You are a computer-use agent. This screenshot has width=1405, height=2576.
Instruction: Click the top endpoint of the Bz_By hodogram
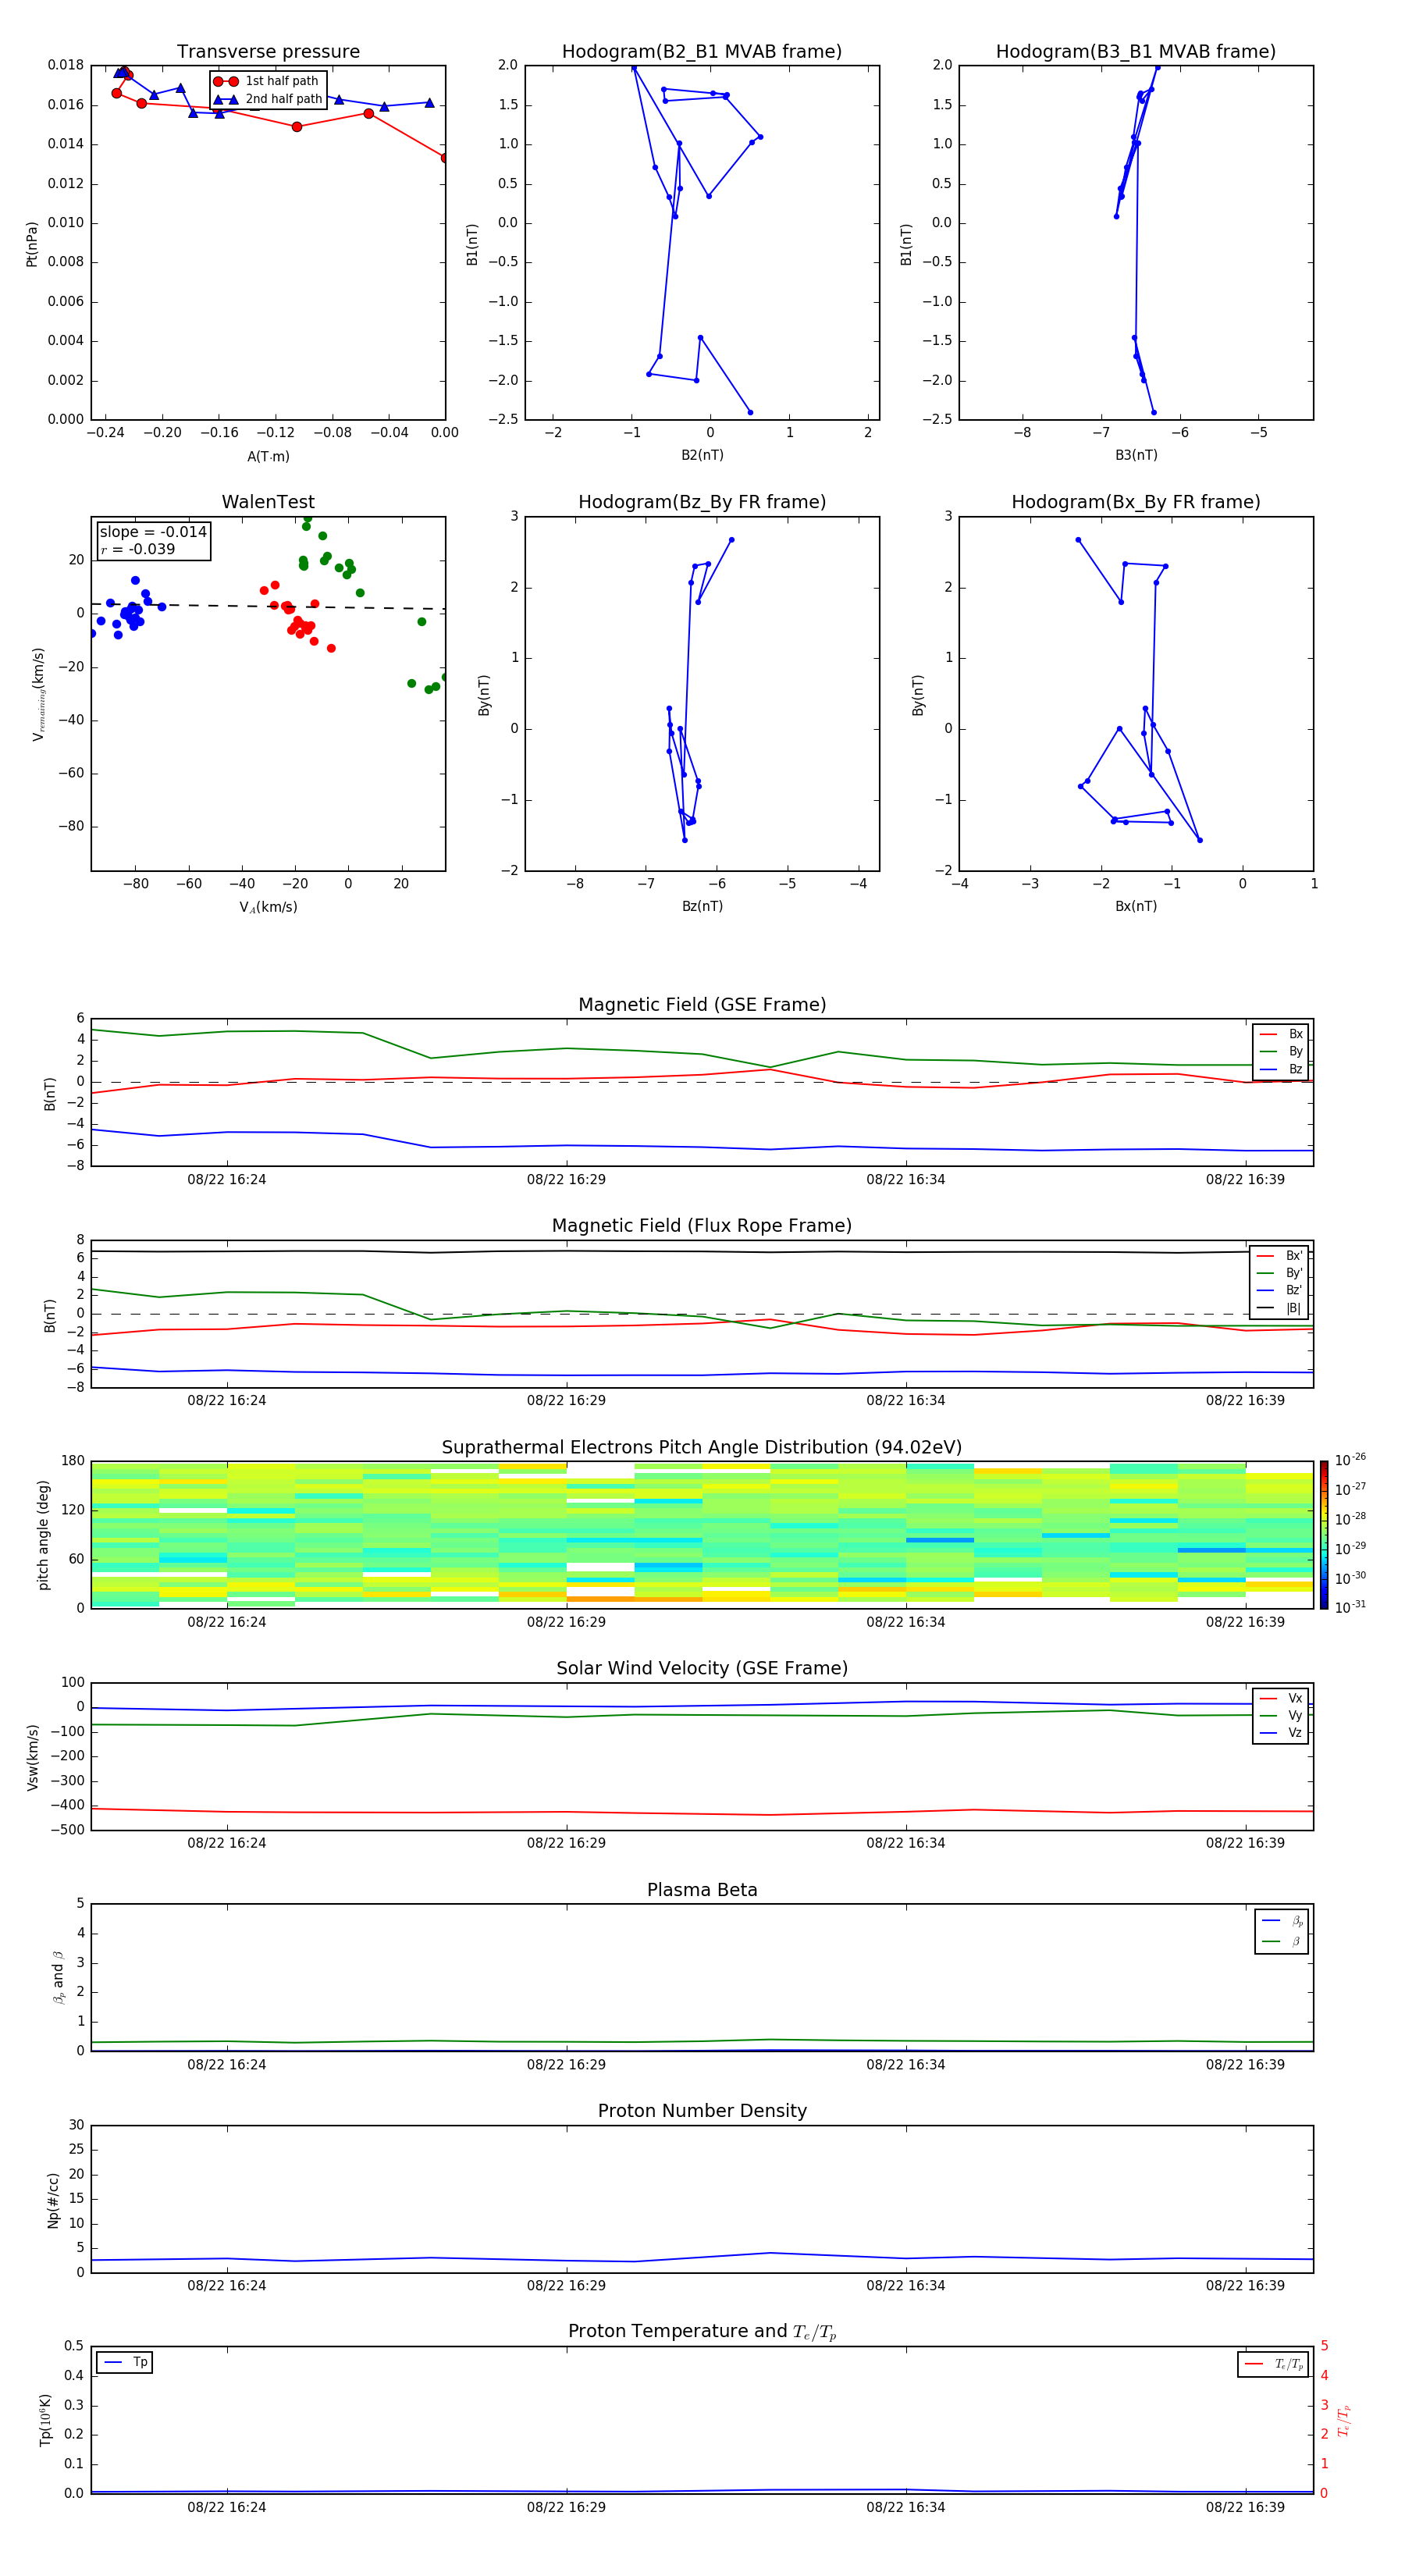(731, 540)
